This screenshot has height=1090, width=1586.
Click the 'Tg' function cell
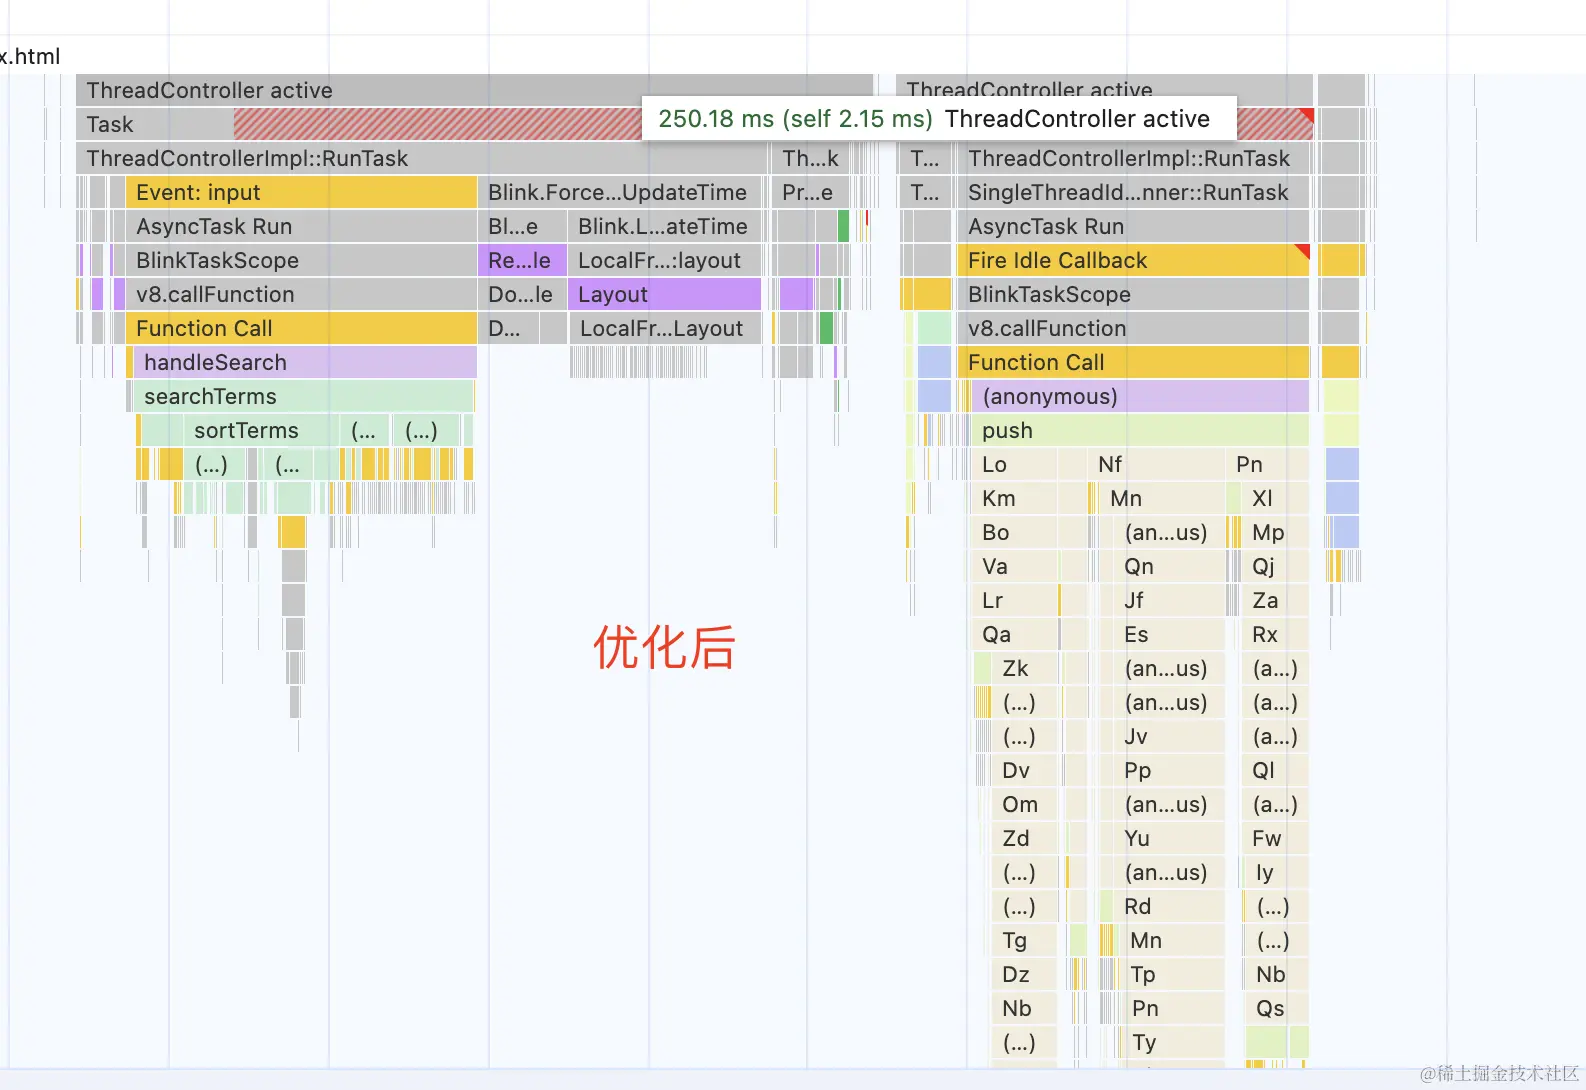pyautogui.click(x=1024, y=940)
